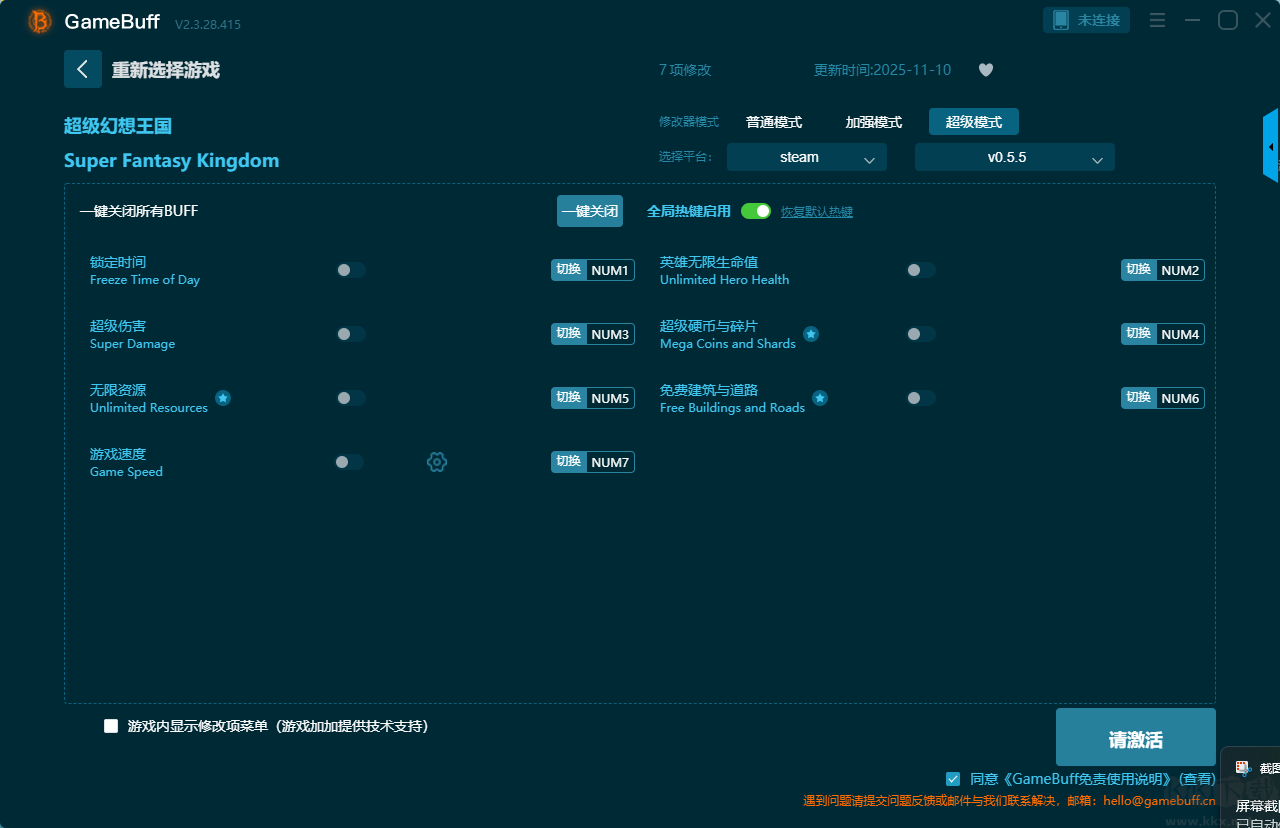Toggle Unlimited Resources switch
This screenshot has width=1280, height=828.
click(x=351, y=398)
